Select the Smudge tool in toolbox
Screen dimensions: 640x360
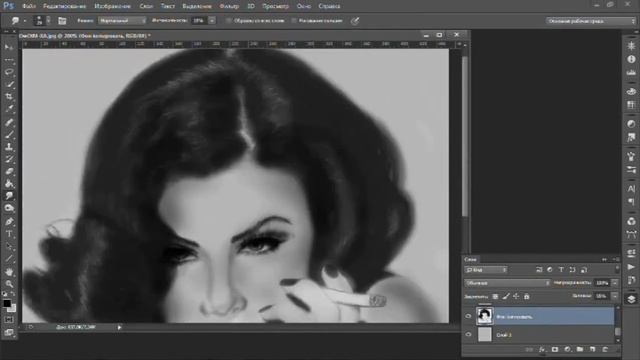pos(9,196)
